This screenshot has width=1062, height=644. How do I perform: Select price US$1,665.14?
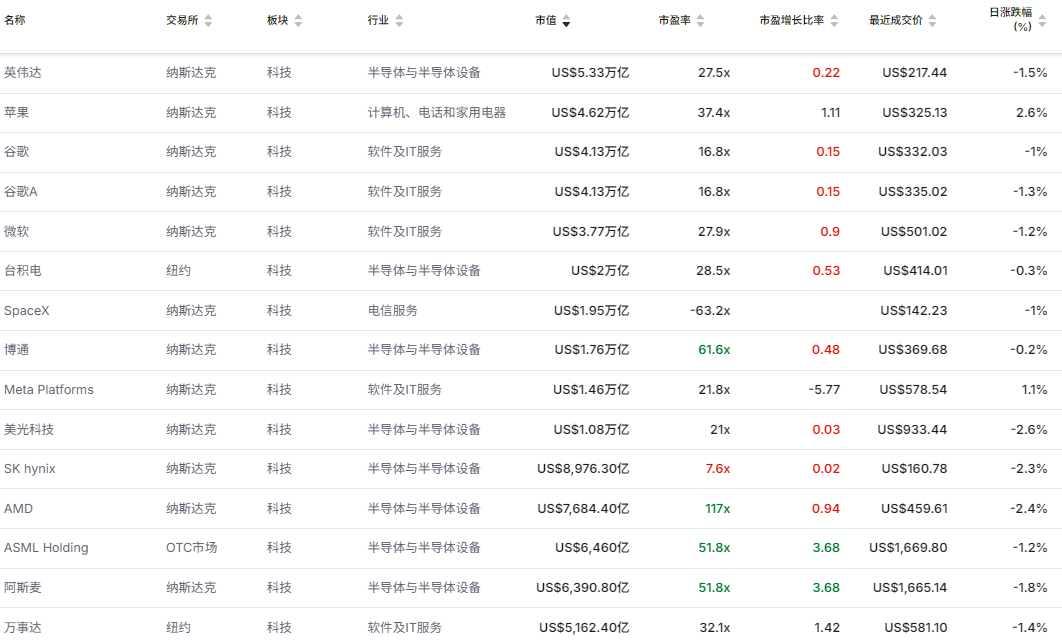coord(910,588)
